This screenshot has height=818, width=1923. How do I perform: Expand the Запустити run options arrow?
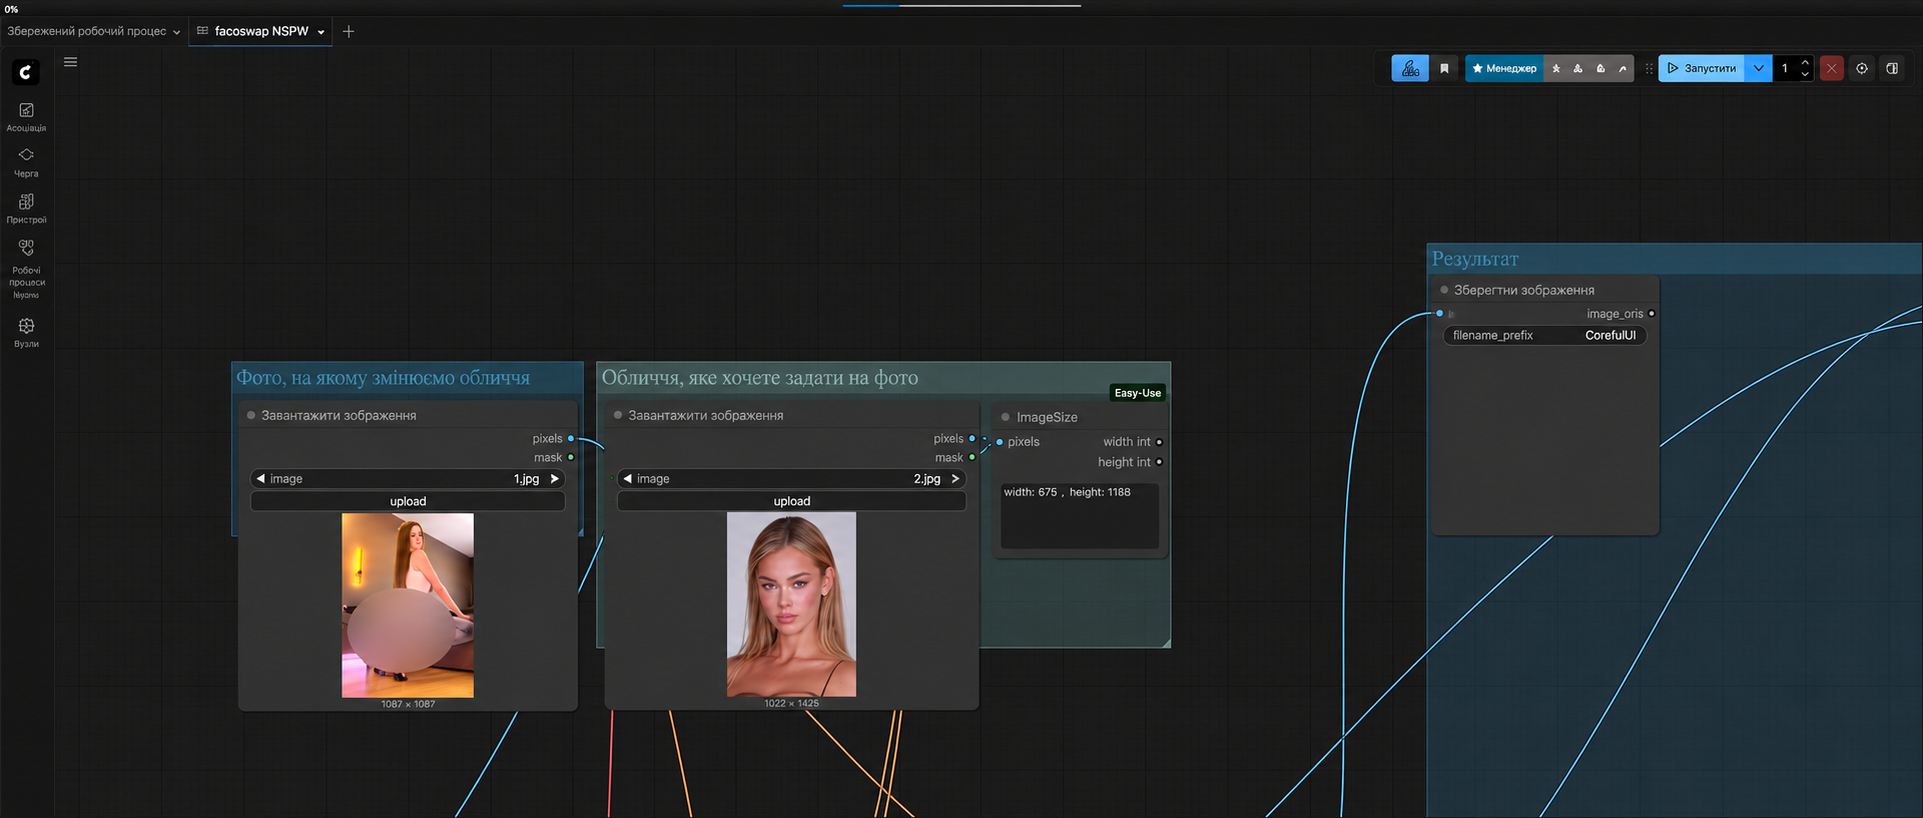coord(1758,68)
